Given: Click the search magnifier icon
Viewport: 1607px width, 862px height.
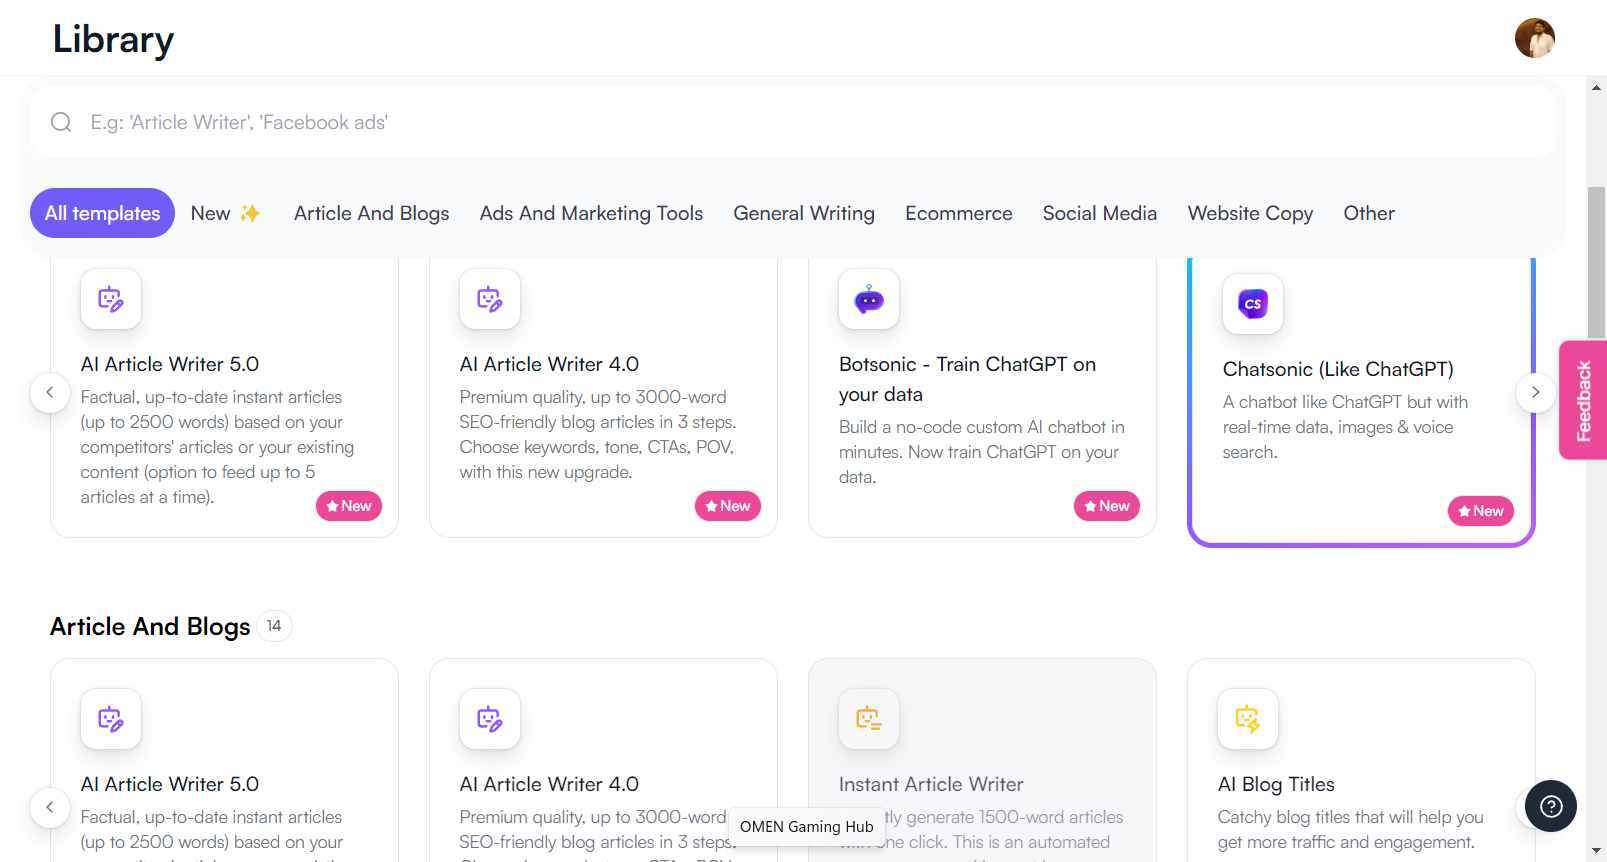Looking at the screenshot, I should 61,122.
